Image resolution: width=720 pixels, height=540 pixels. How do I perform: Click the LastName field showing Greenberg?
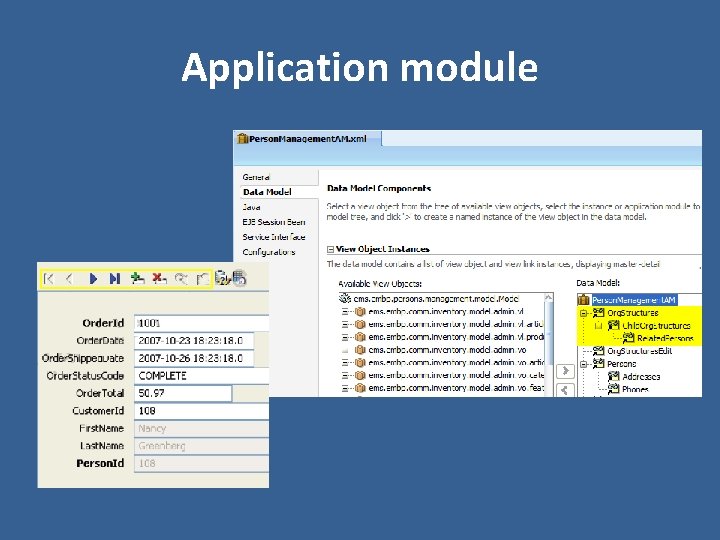coord(202,446)
